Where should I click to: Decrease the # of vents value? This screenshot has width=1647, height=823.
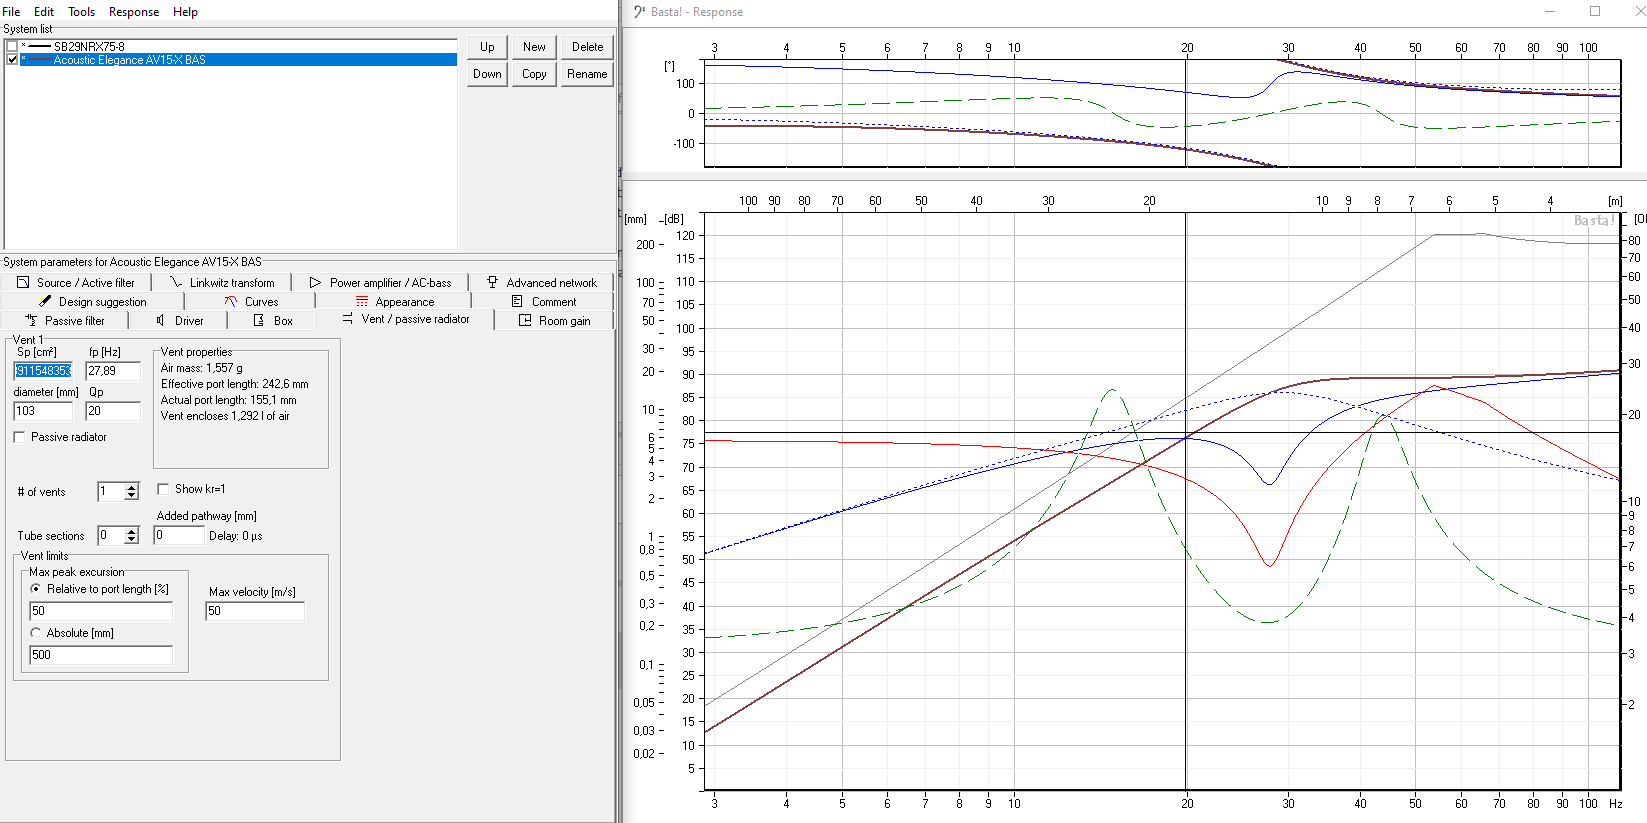coord(132,496)
